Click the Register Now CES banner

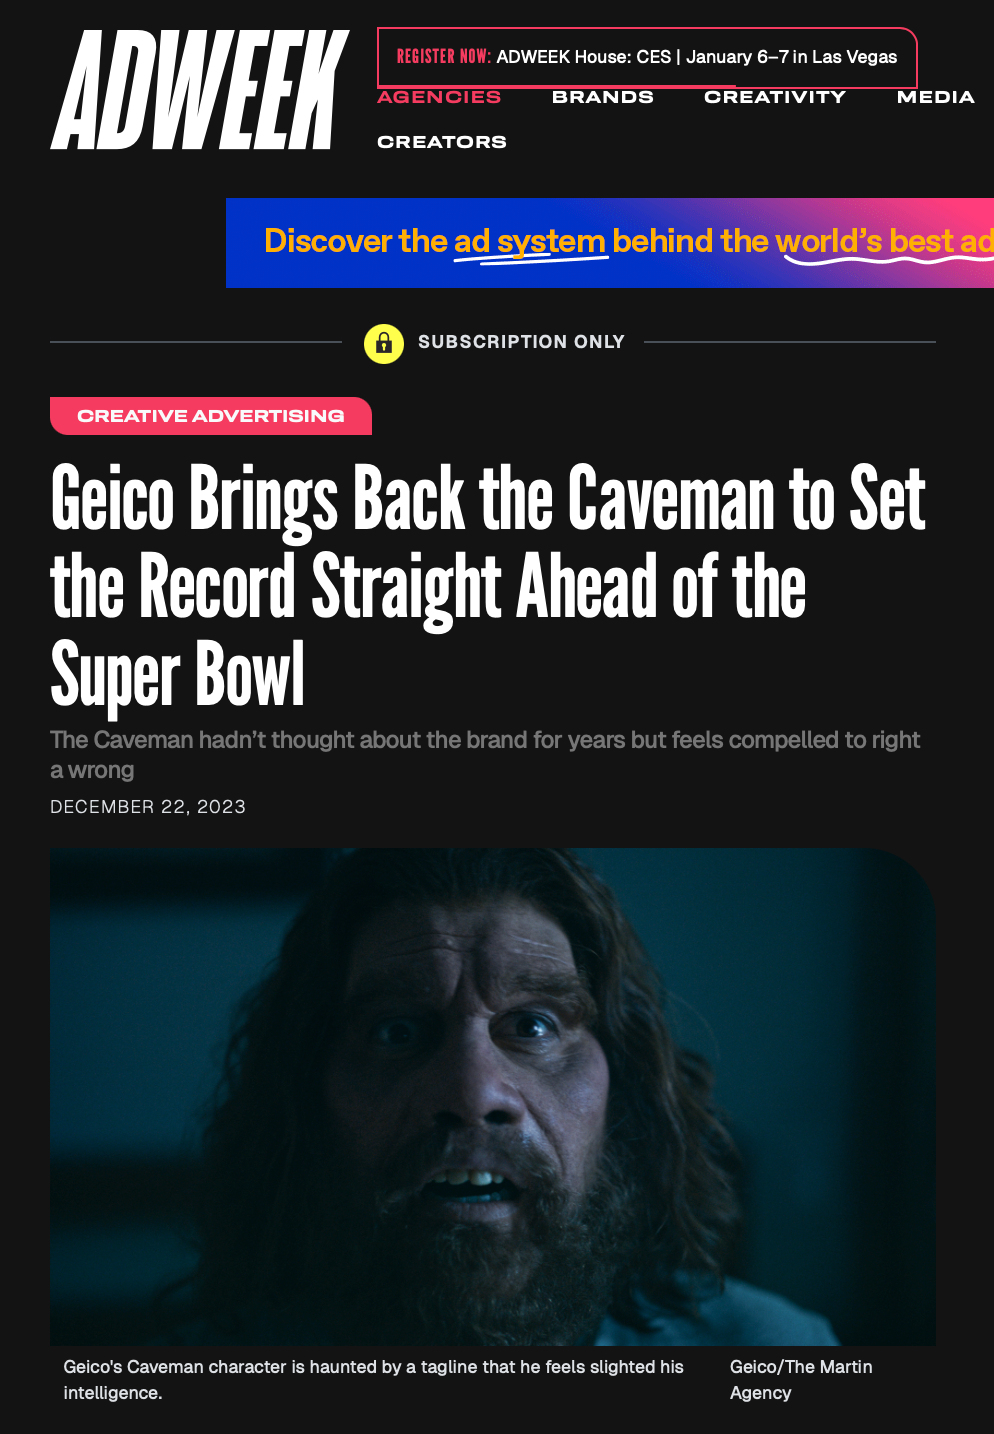(647, 57)
